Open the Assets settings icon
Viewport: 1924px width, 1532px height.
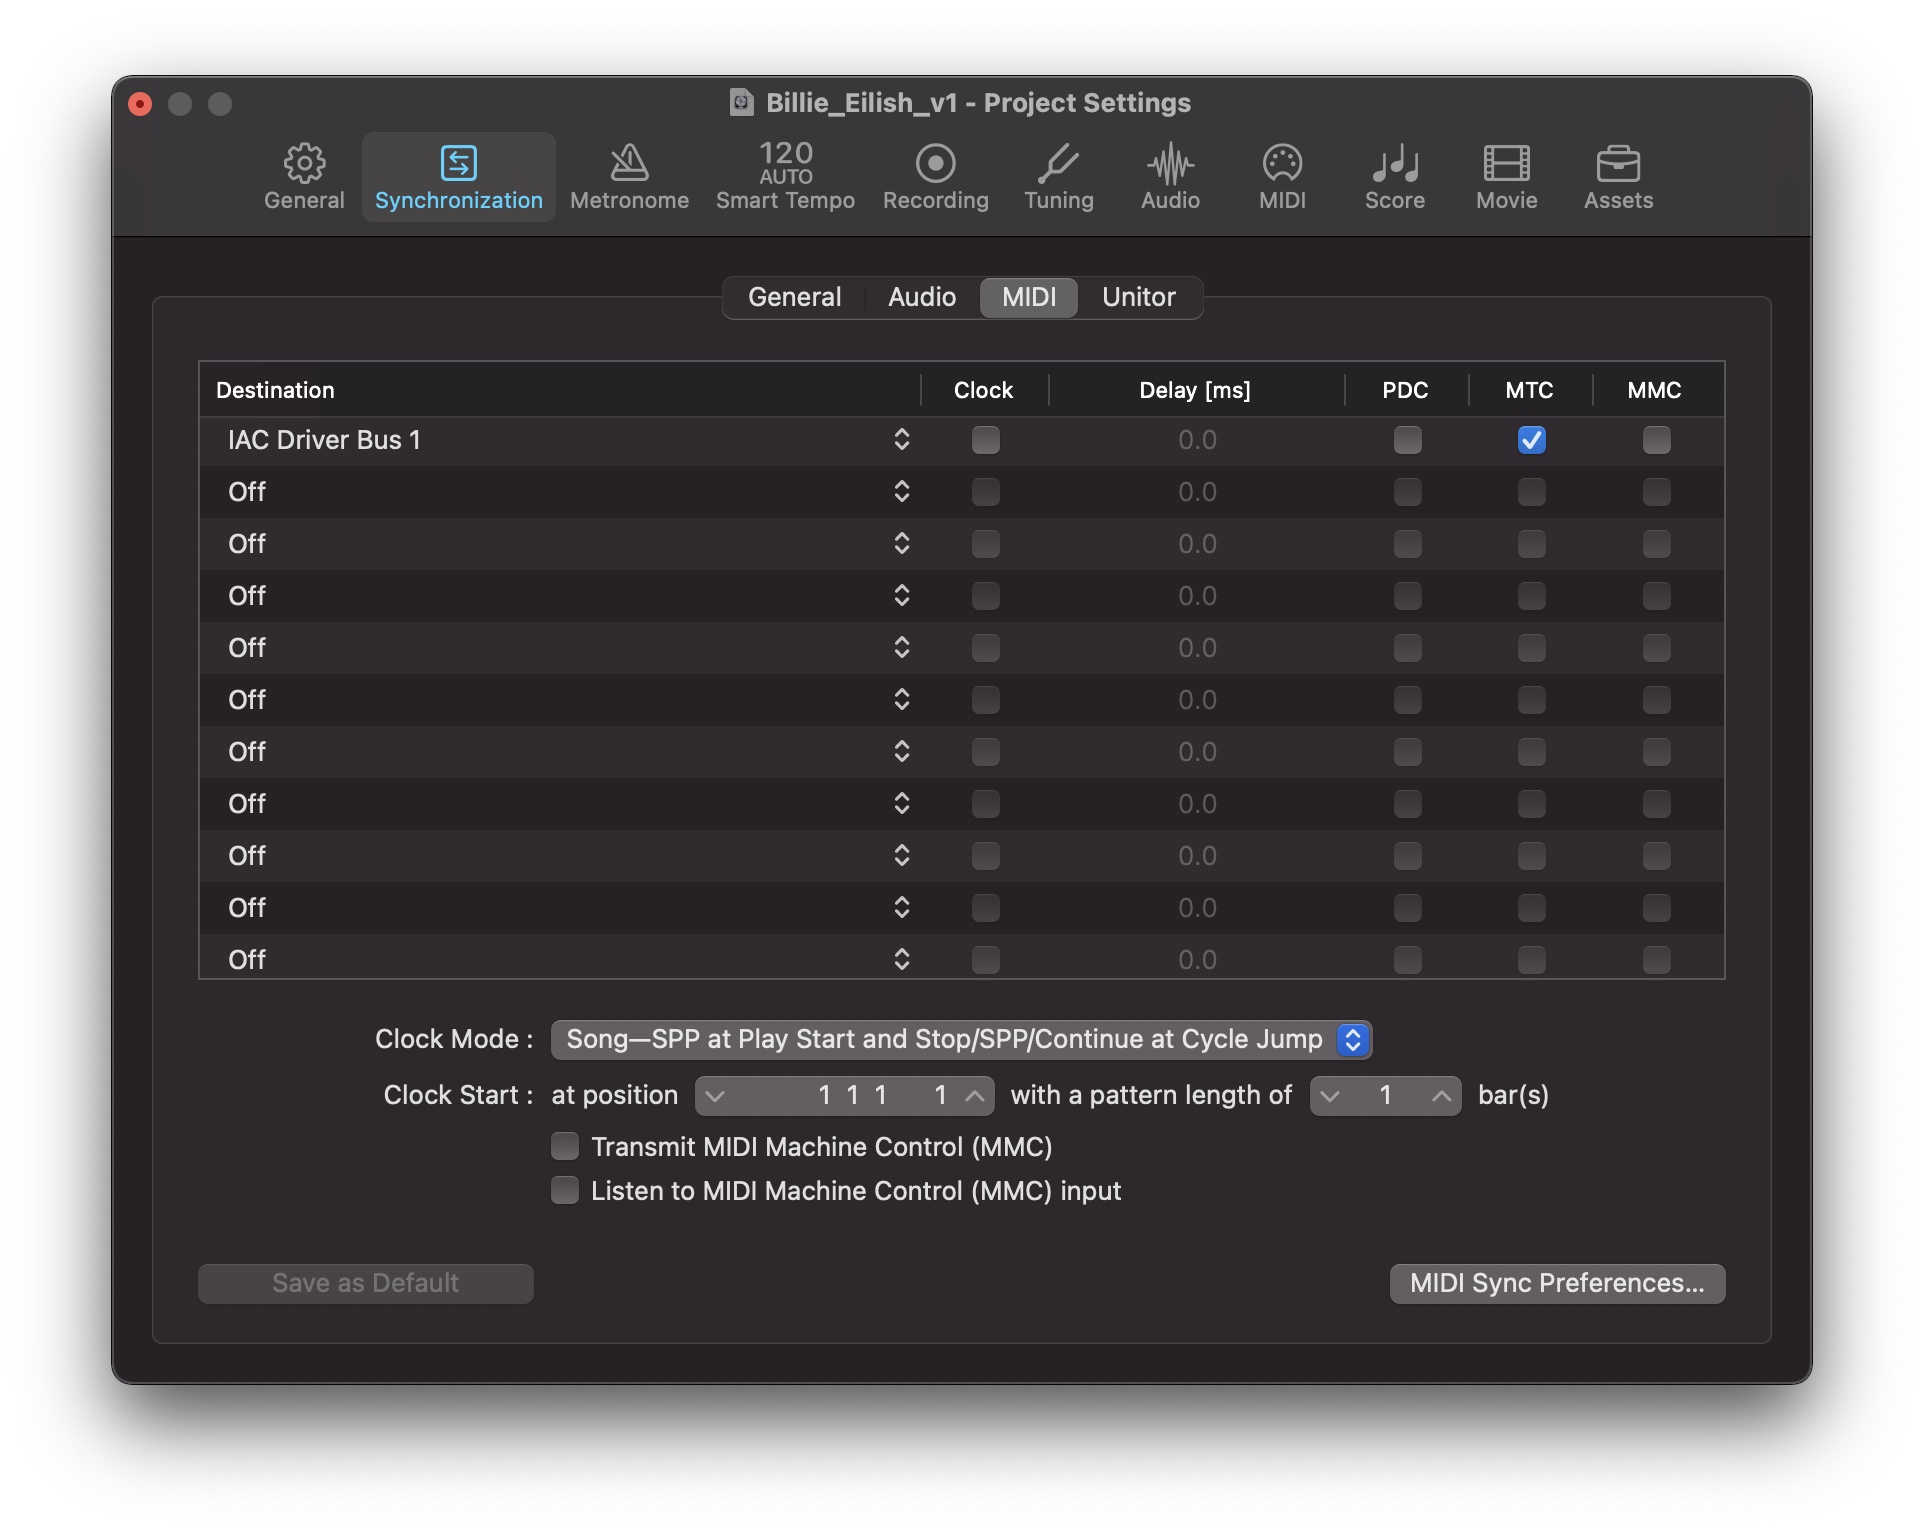(x=1618, y=176)
